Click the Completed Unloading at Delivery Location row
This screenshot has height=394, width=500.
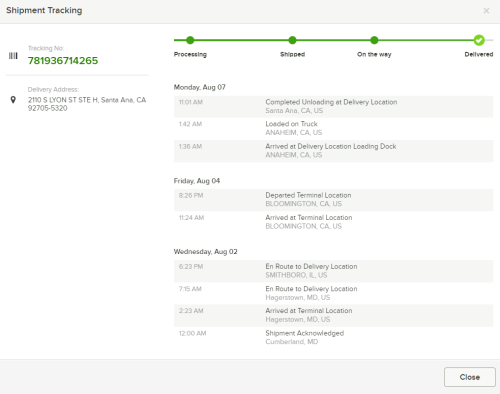(333, 106)
